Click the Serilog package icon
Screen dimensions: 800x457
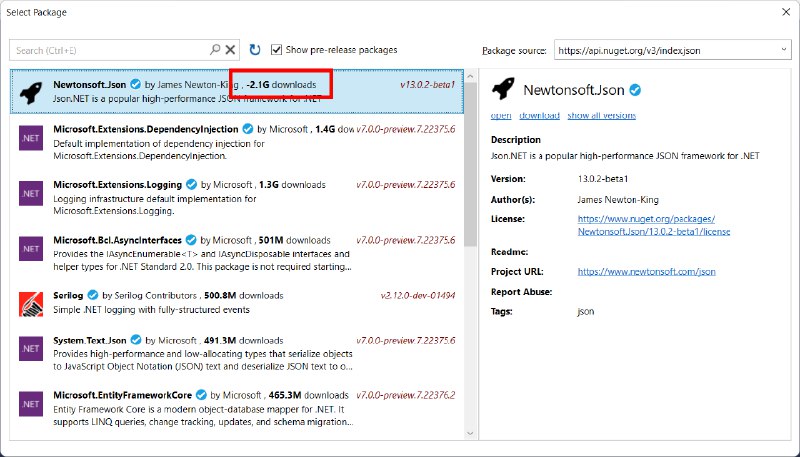pos(31,304)
